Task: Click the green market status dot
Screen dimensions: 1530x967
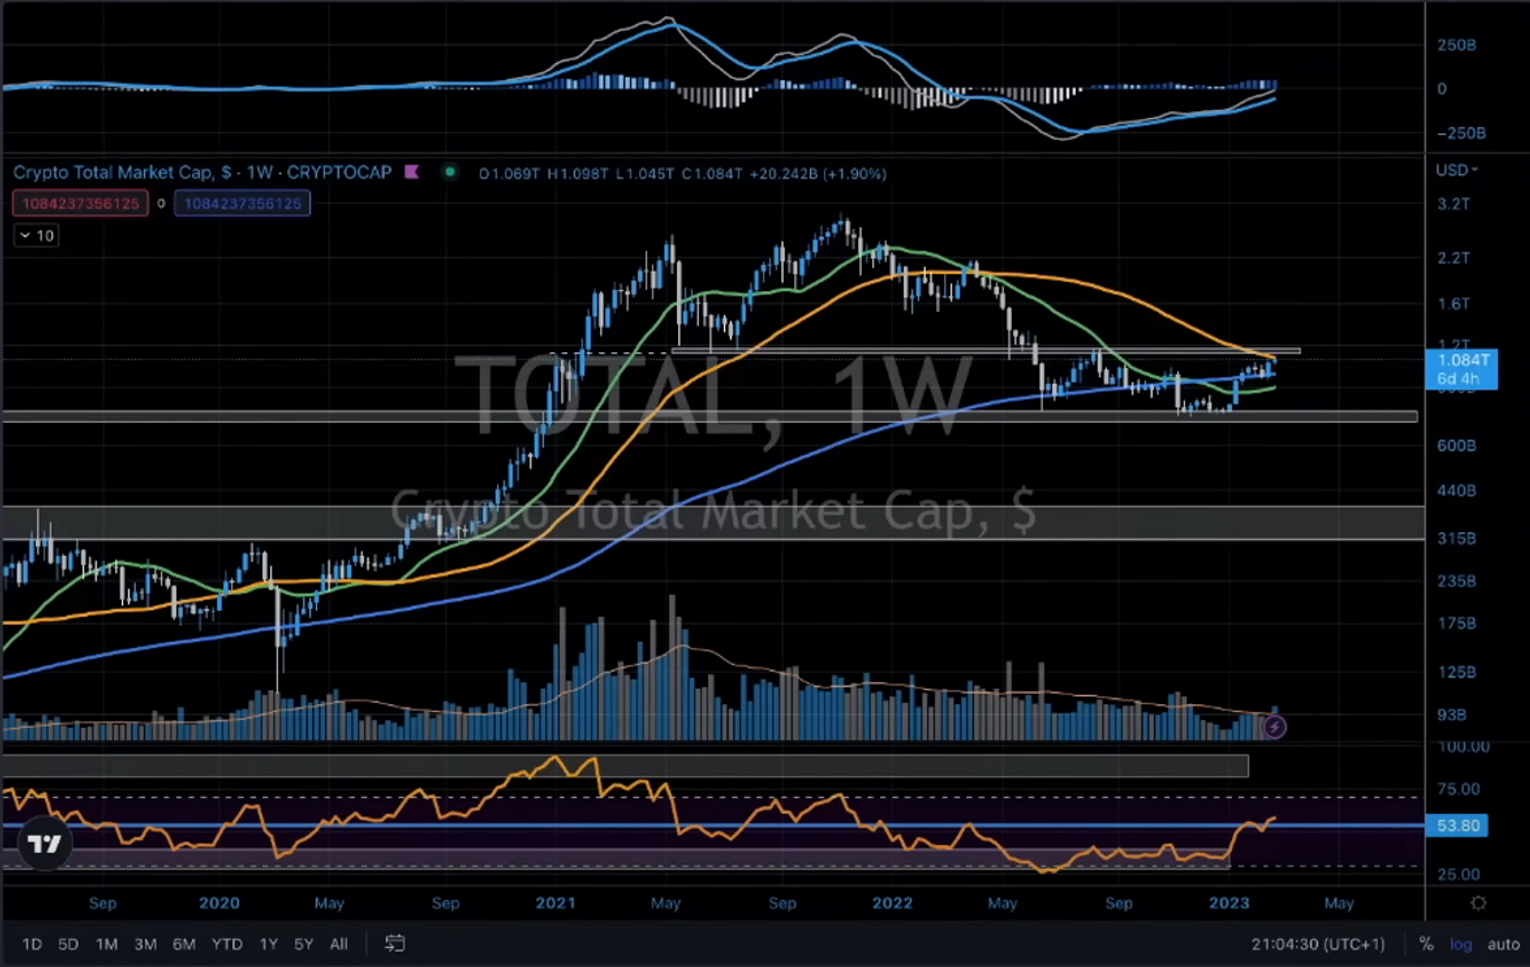Action: point(450,172)
